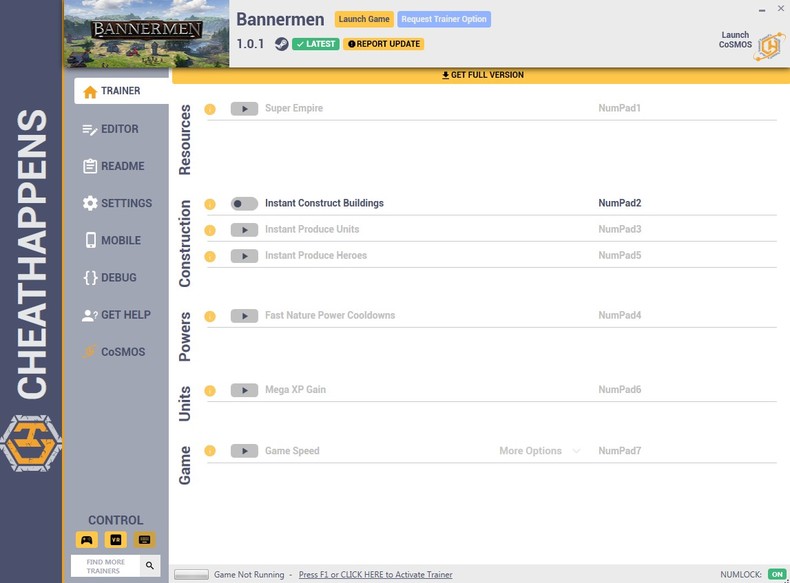Enable the Game Speed cheat
This screenshot has height=583, width=790.
pyautogui.click(x=244, y=451)
